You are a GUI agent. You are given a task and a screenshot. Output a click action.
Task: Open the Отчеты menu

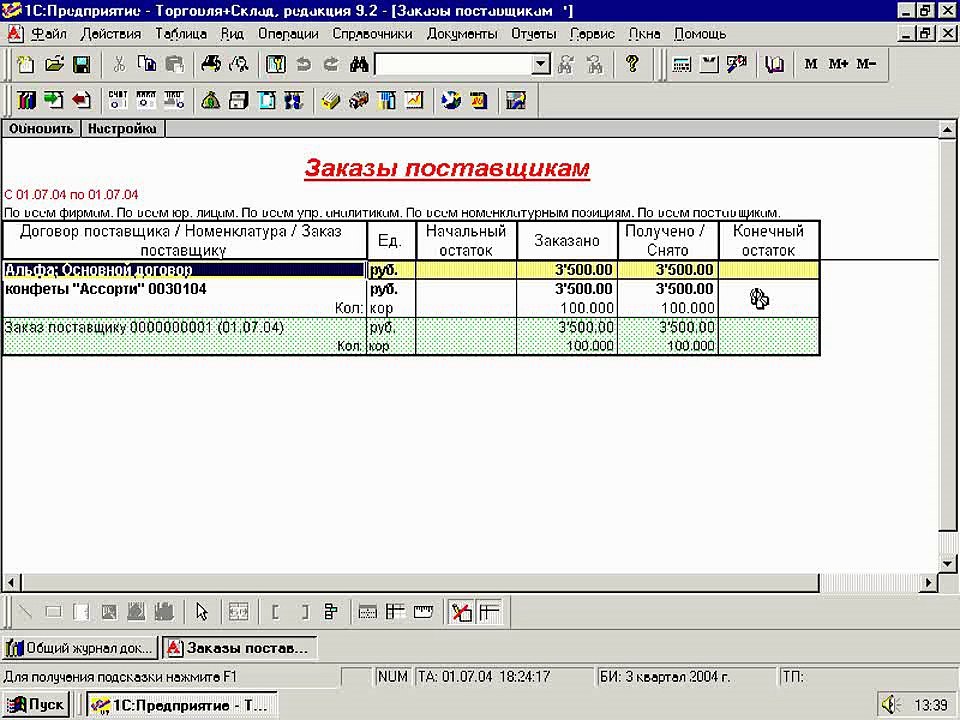tap(533, 34)
